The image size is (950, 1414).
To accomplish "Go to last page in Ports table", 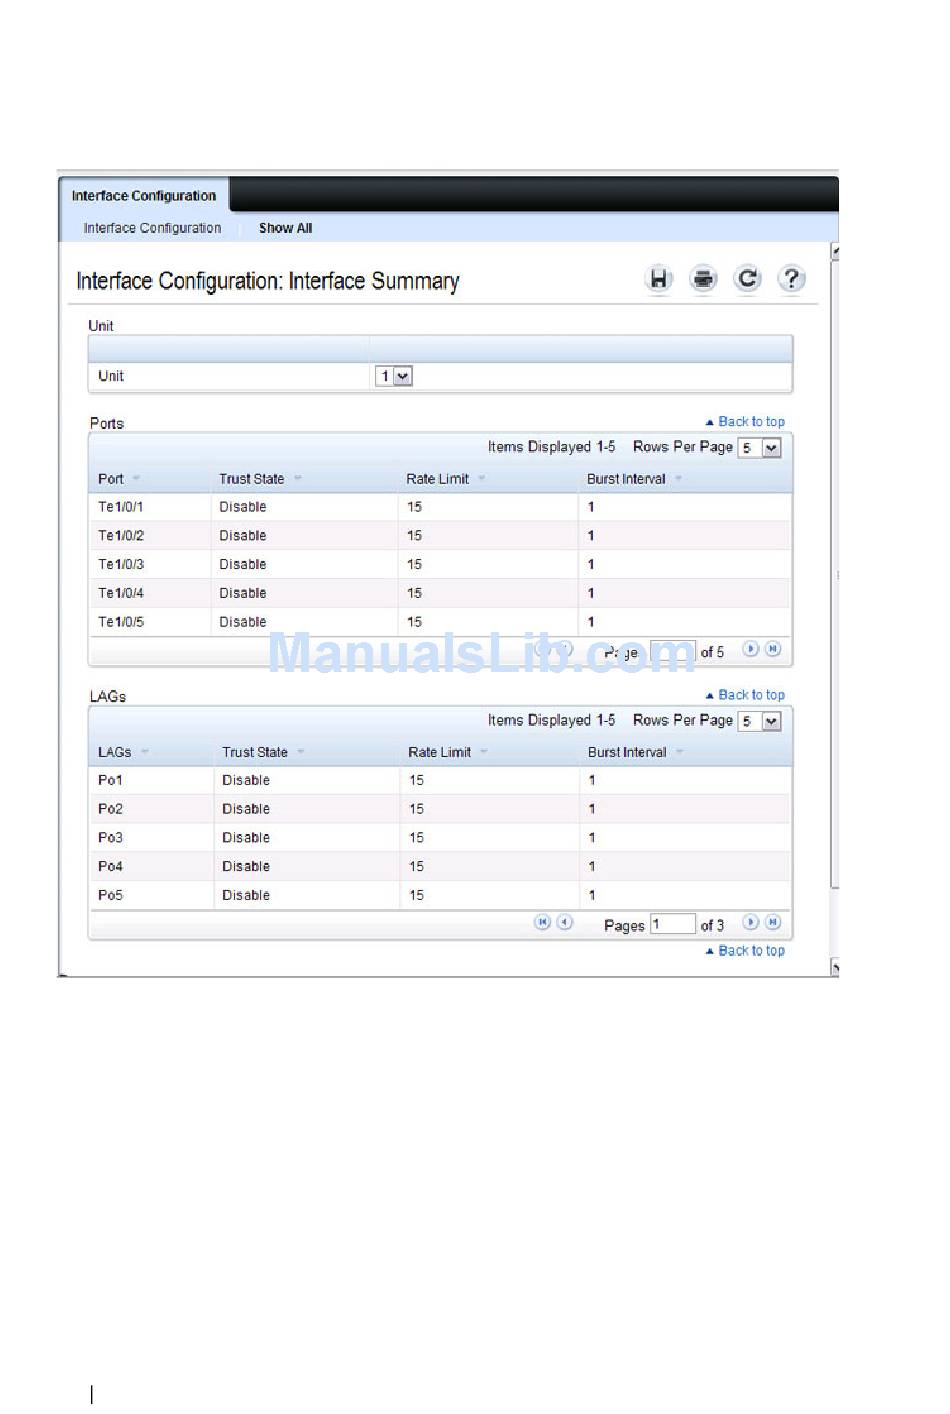I will 773,649.
